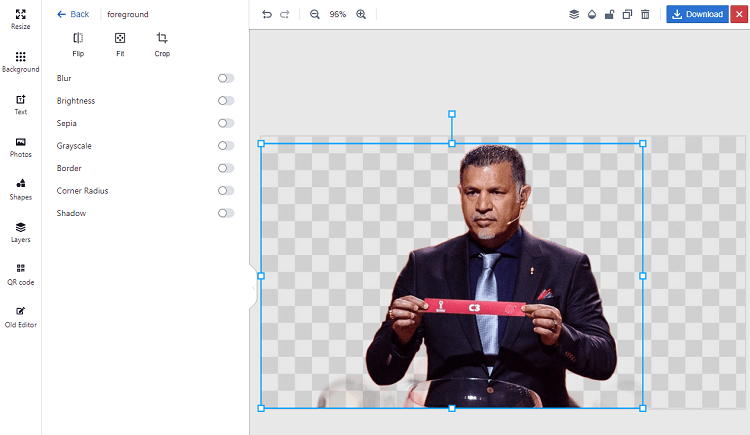
Task: Fit the foreground image to canvas
Action: click(x=120, y=45)
